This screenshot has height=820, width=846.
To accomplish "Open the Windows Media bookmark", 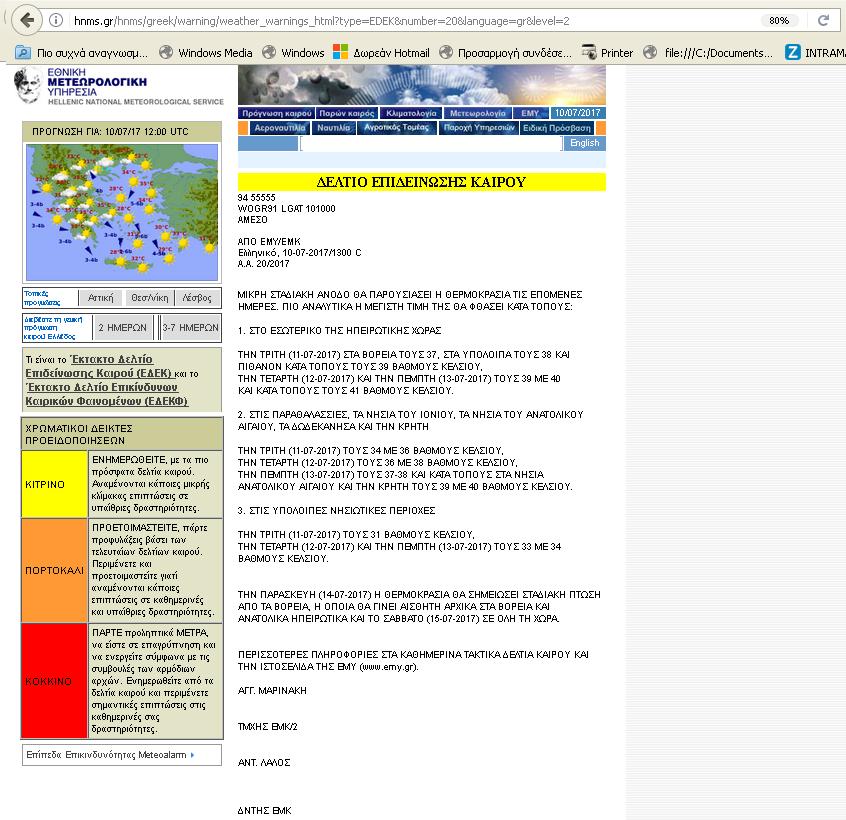I will (206, 53).
